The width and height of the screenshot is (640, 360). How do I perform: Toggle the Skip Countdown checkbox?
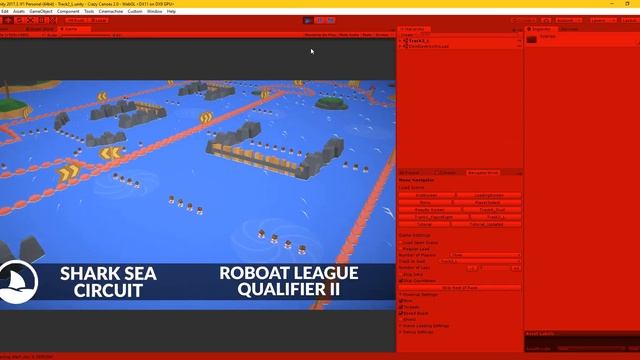tap(400, 281)
